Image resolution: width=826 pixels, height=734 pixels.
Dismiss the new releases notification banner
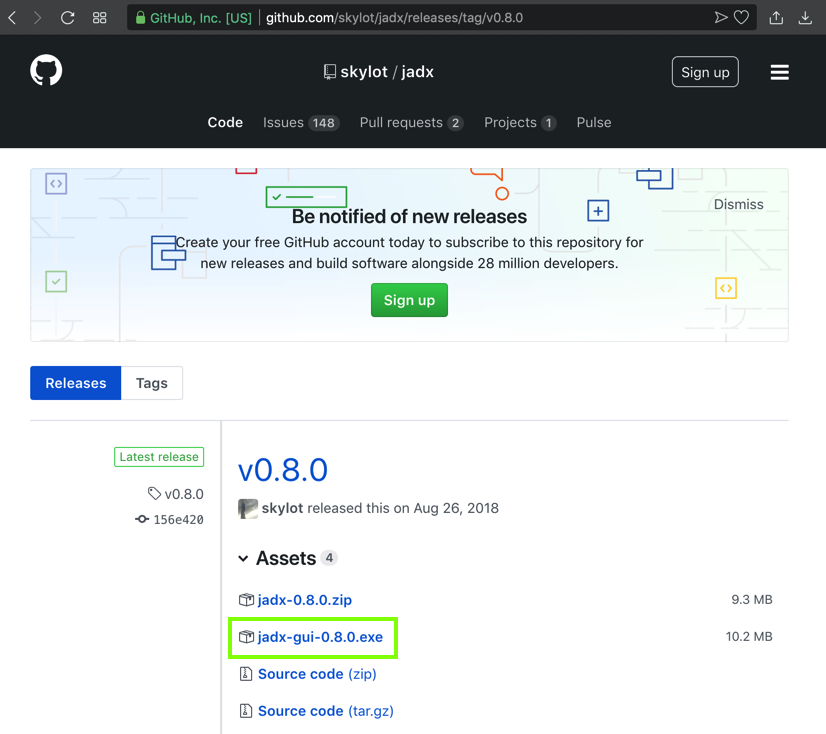pos(738,204)
